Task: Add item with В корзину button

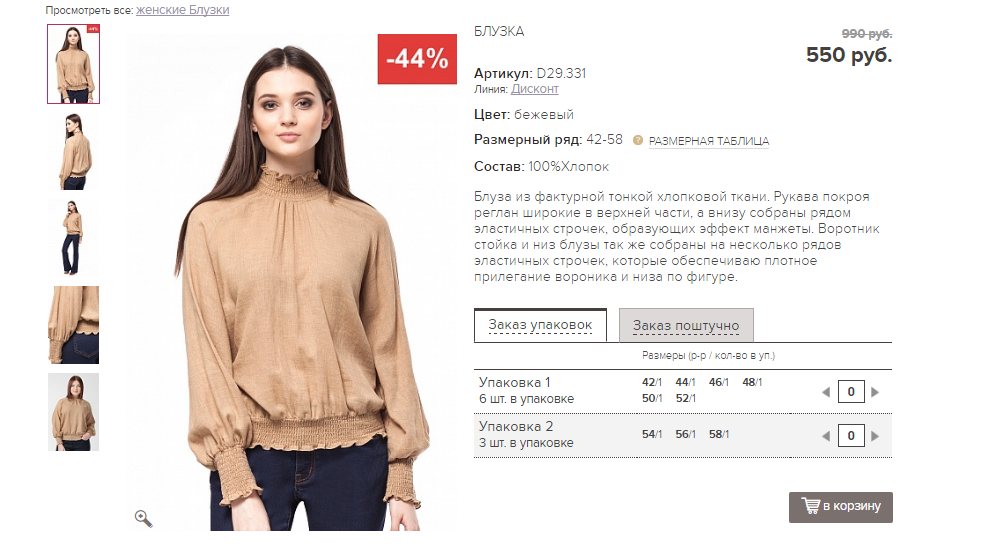Action: click(841, 507)
